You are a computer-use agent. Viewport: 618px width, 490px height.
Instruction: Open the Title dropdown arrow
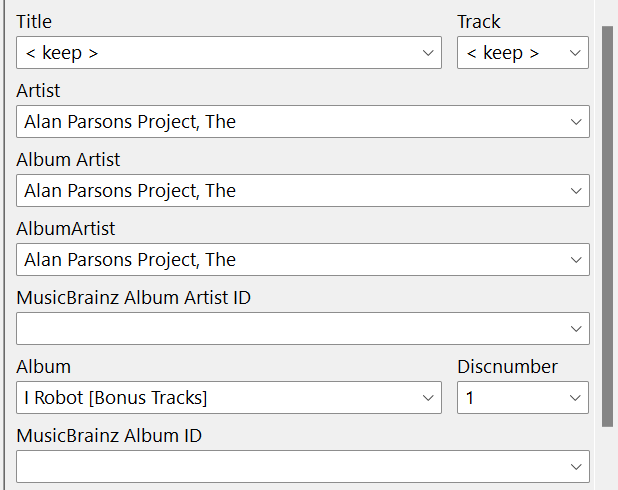click(x=427, y=53)
